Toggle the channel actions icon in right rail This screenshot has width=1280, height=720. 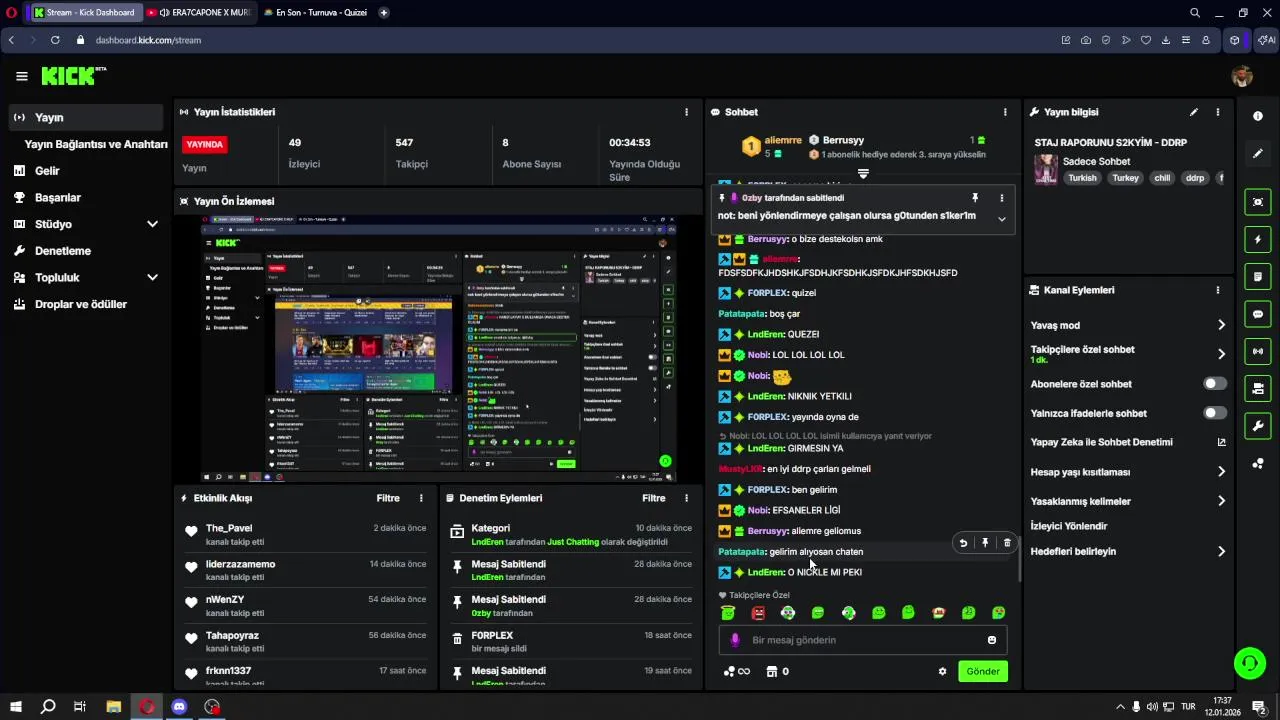click(1258, 388)
